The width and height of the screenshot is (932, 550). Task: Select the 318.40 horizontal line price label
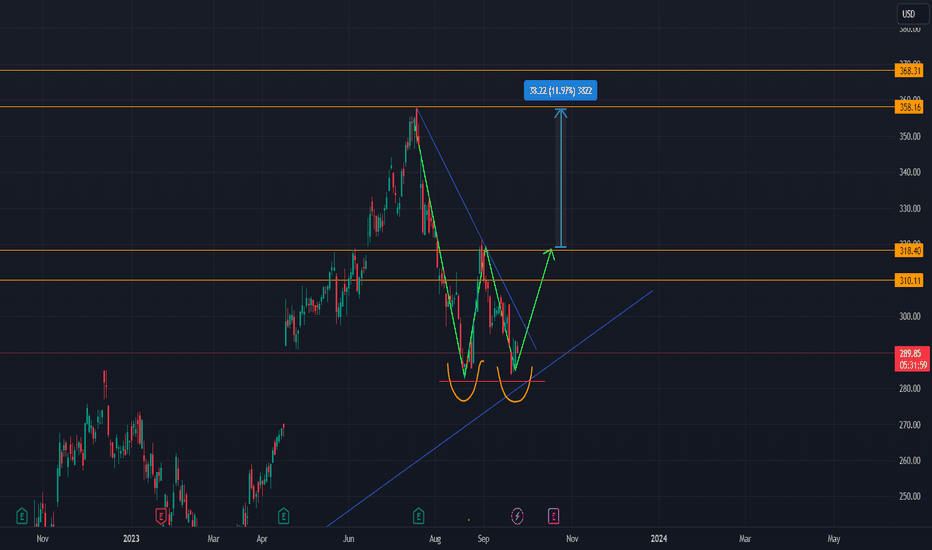point(910,250)
